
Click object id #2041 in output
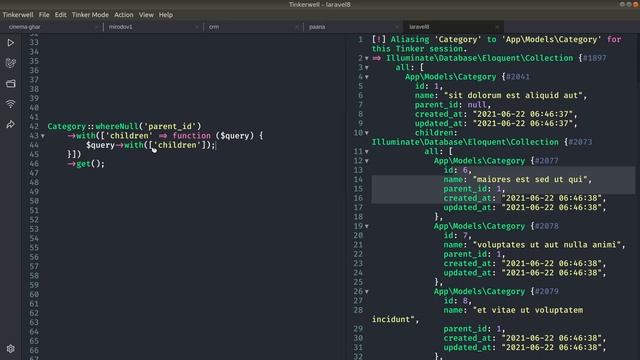pos(518,77)
